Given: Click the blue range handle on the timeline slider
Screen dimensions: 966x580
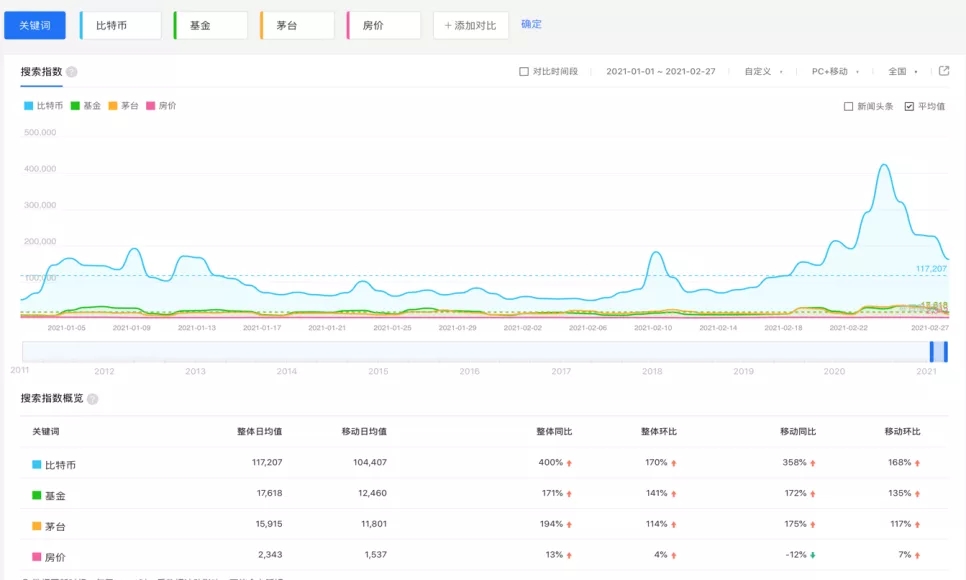Looking at the screenshot, I should coord(939,351).
